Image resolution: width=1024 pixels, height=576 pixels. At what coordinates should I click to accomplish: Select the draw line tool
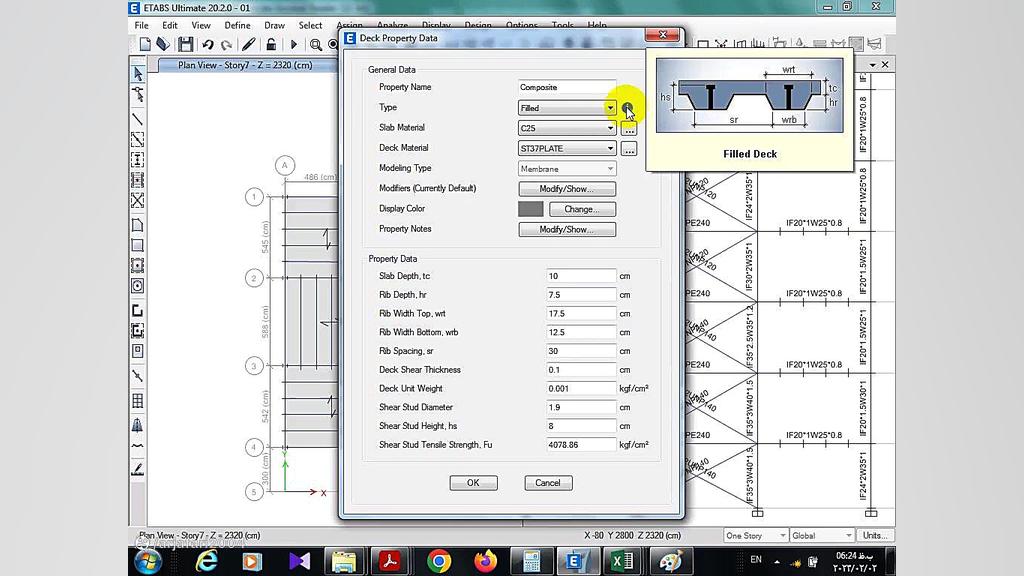pos(138,120)
